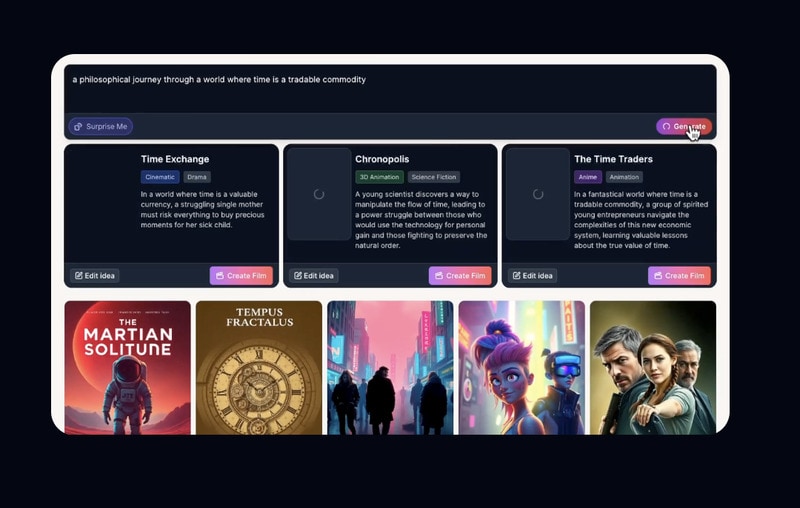Click the dice icon on Surprise Me

click(78, 127)
